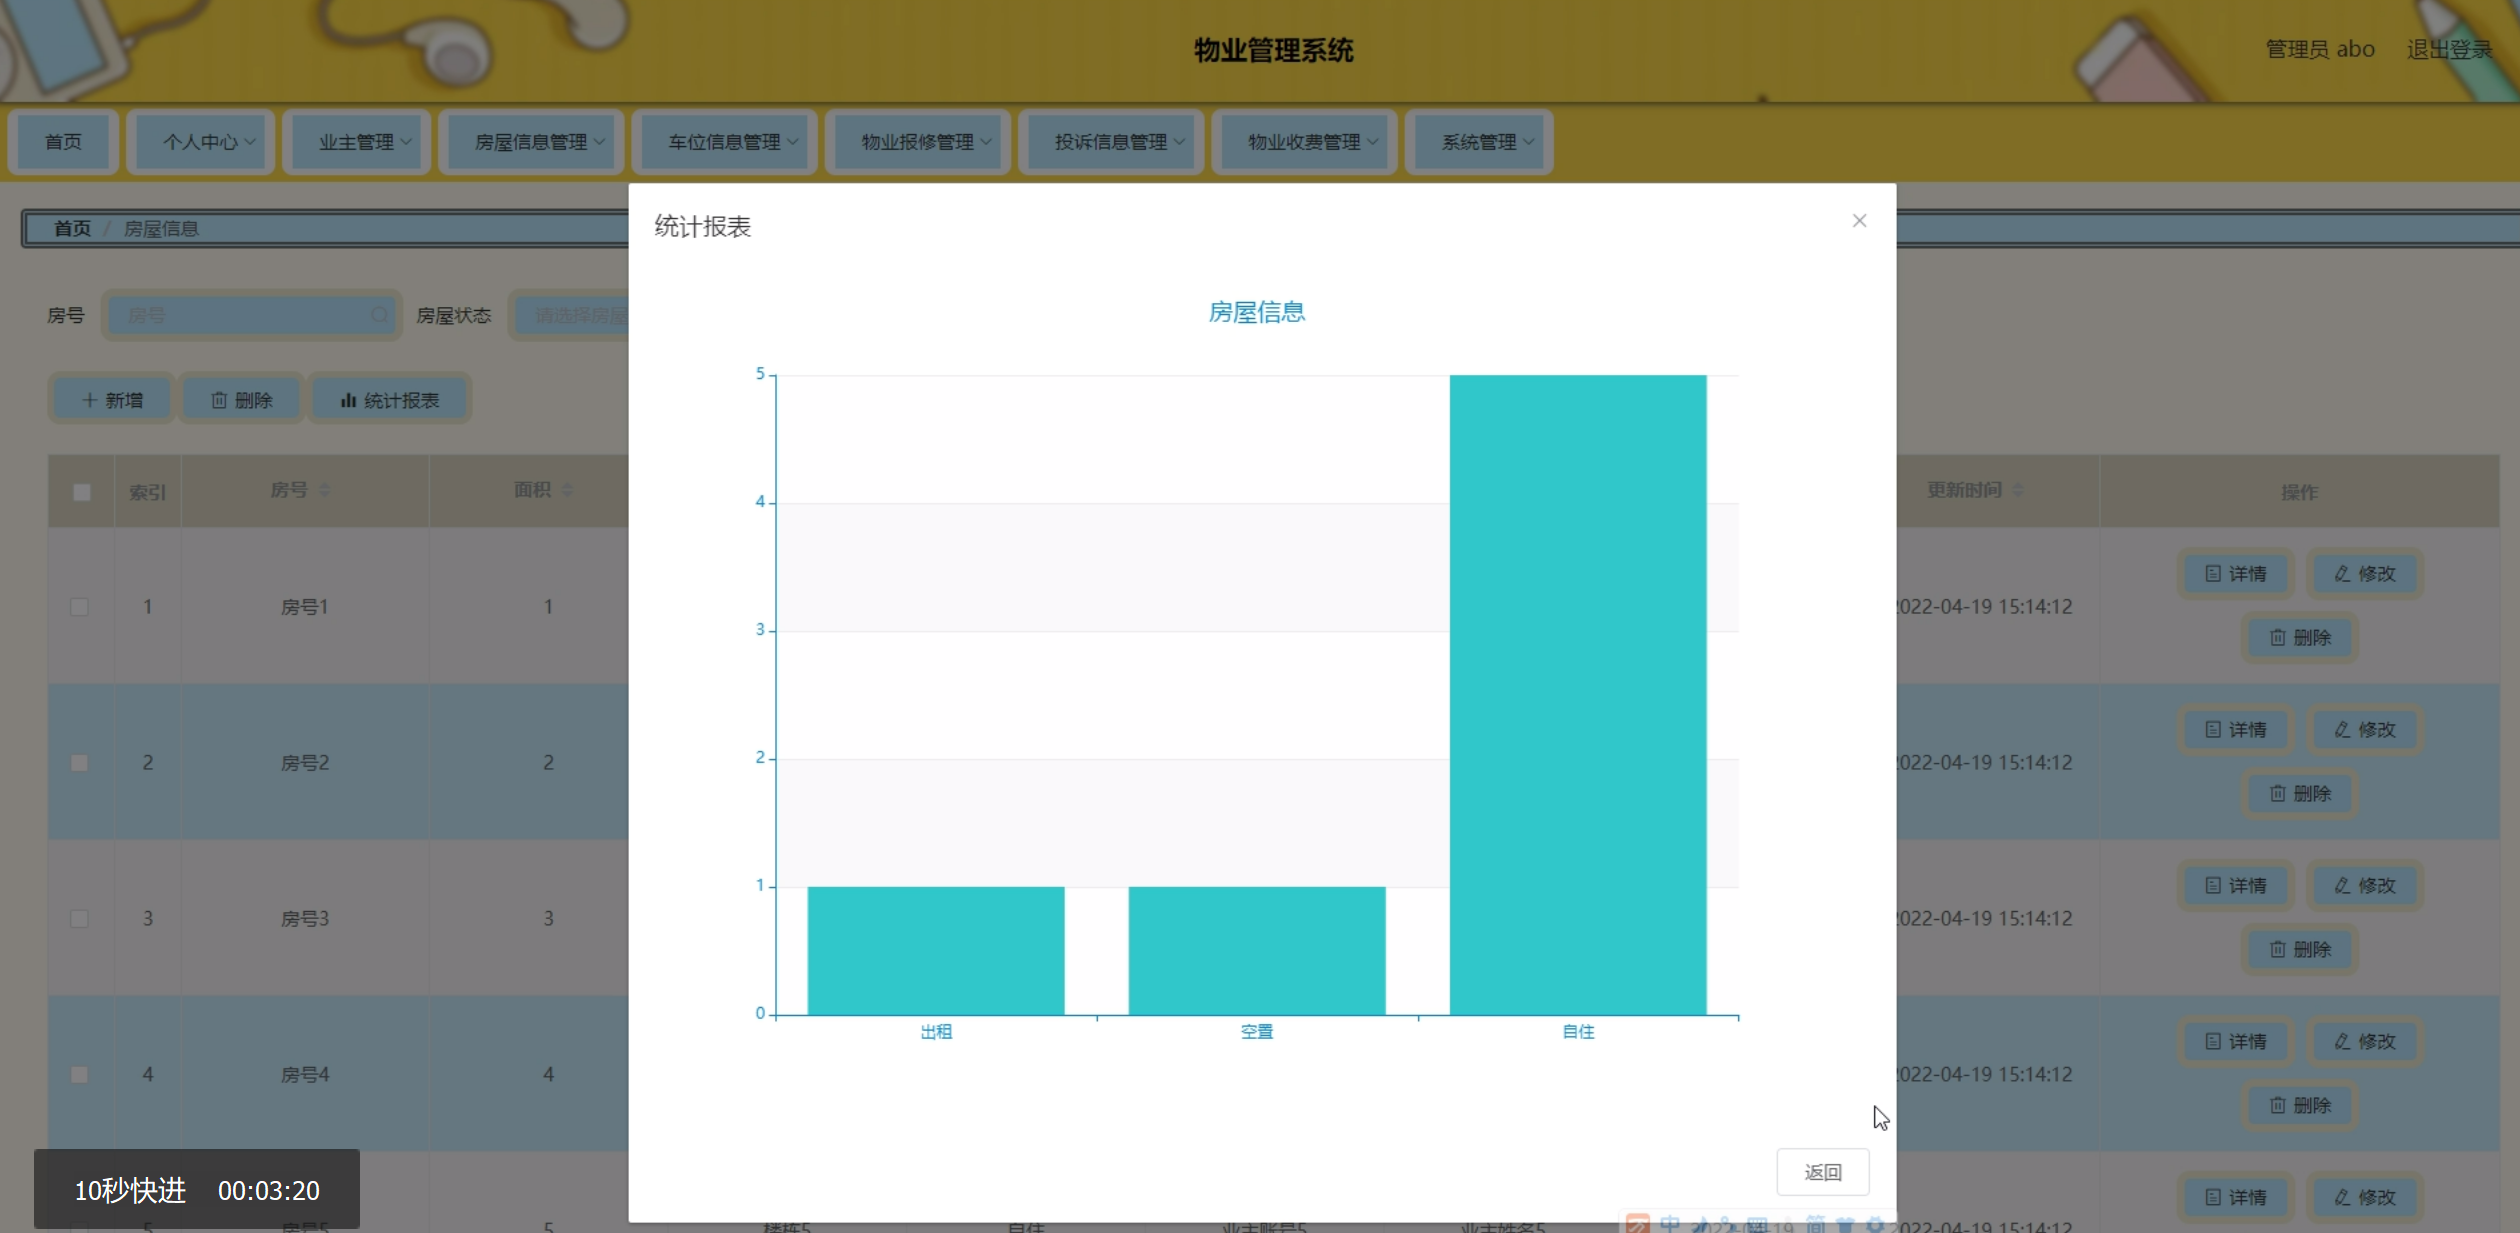Click 修改 pencil button for 房号2
This screenshot has width=2520, height=1233.
(x=2364, y=730)
